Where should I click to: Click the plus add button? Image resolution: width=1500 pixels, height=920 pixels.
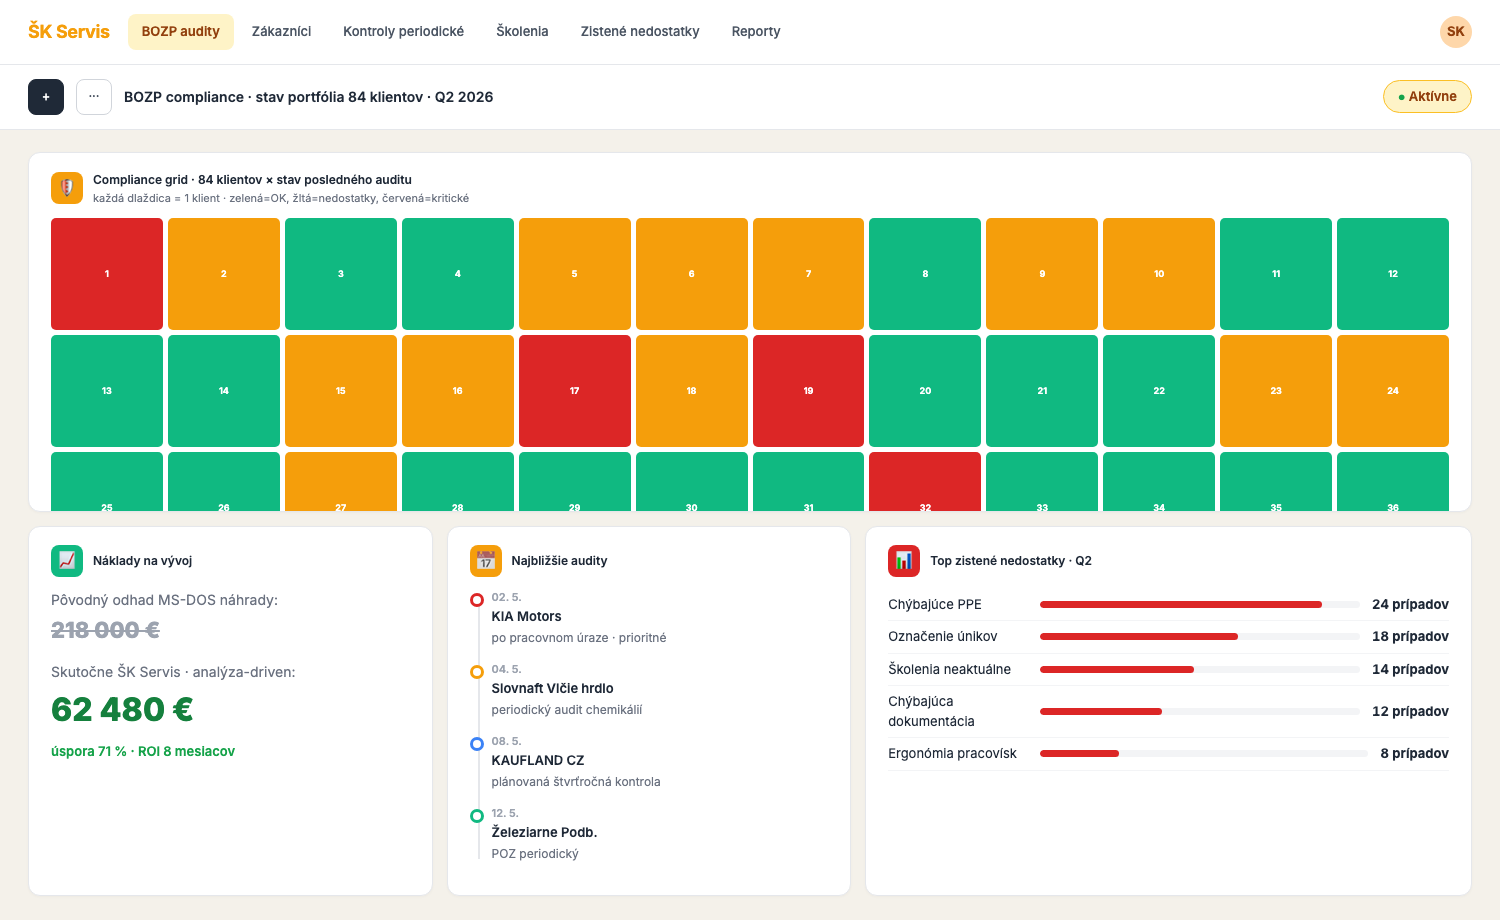tap(46, 97)
